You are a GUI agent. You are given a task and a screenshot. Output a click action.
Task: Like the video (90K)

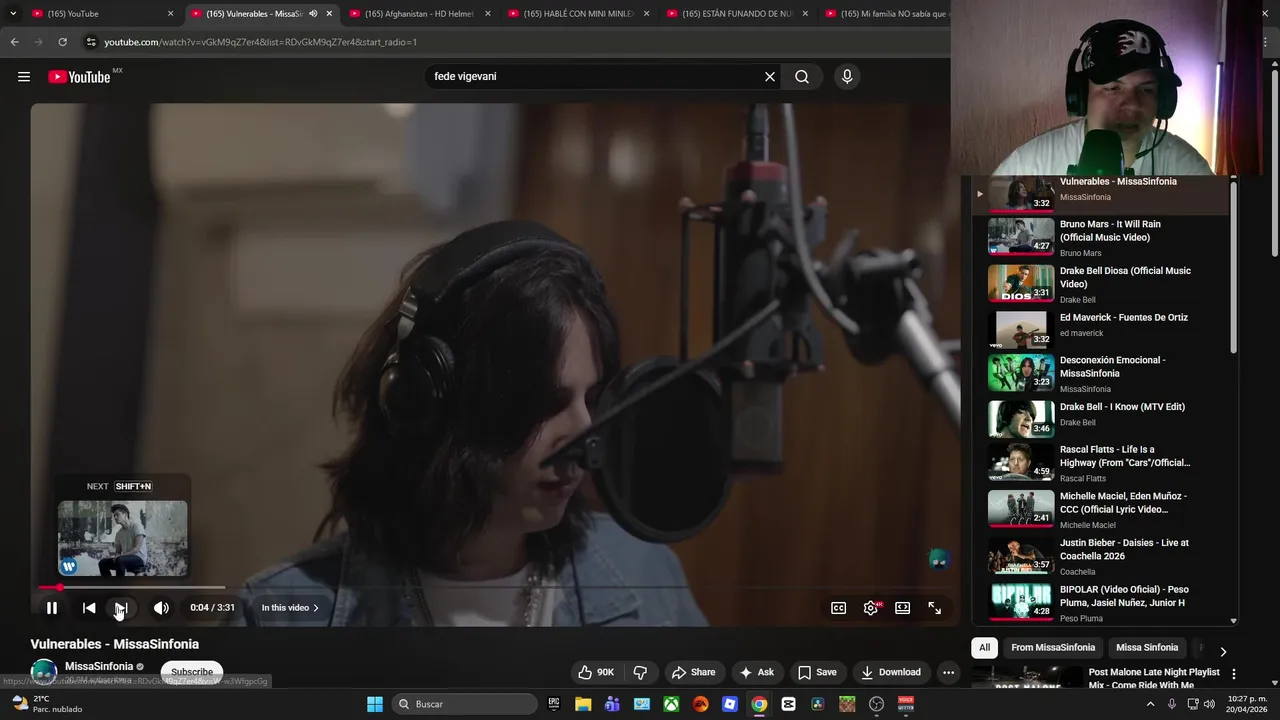pyautogui.click(x=597, y=672)
